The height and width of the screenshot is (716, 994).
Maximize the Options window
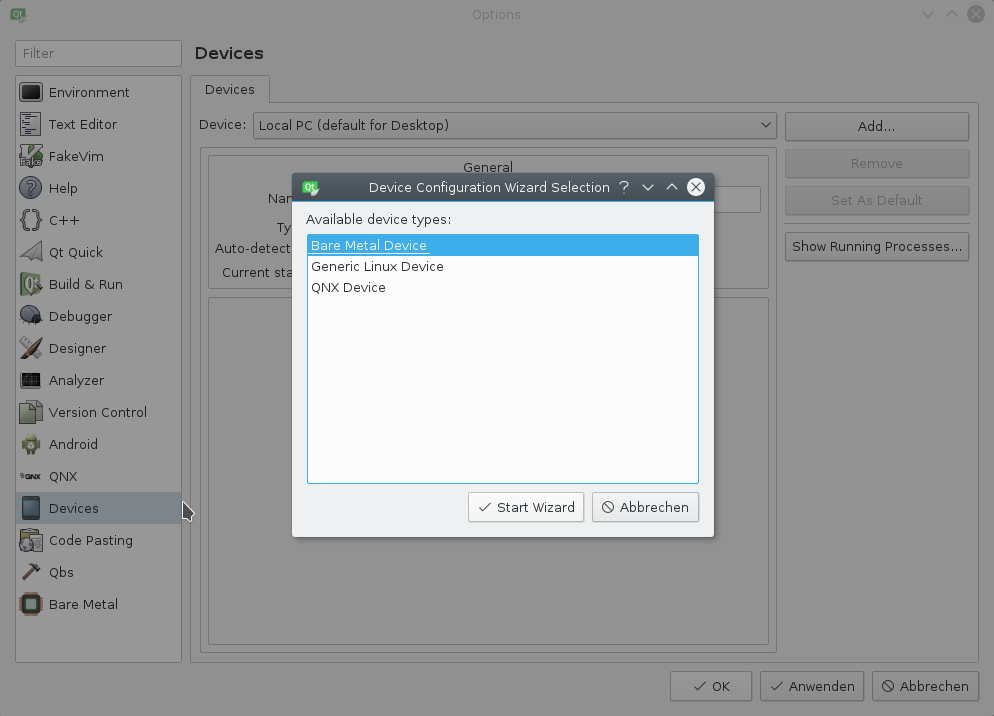[x=952, y=14]
